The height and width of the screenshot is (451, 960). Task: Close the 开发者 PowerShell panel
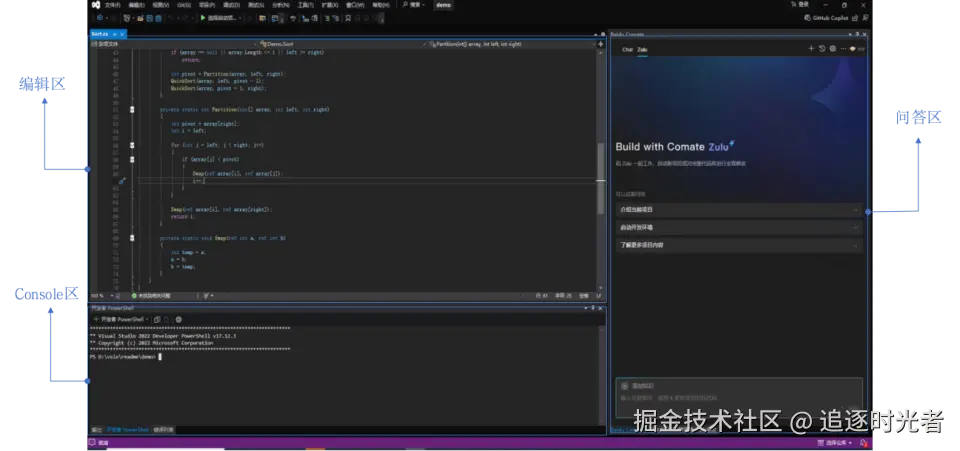click(600, 308)
